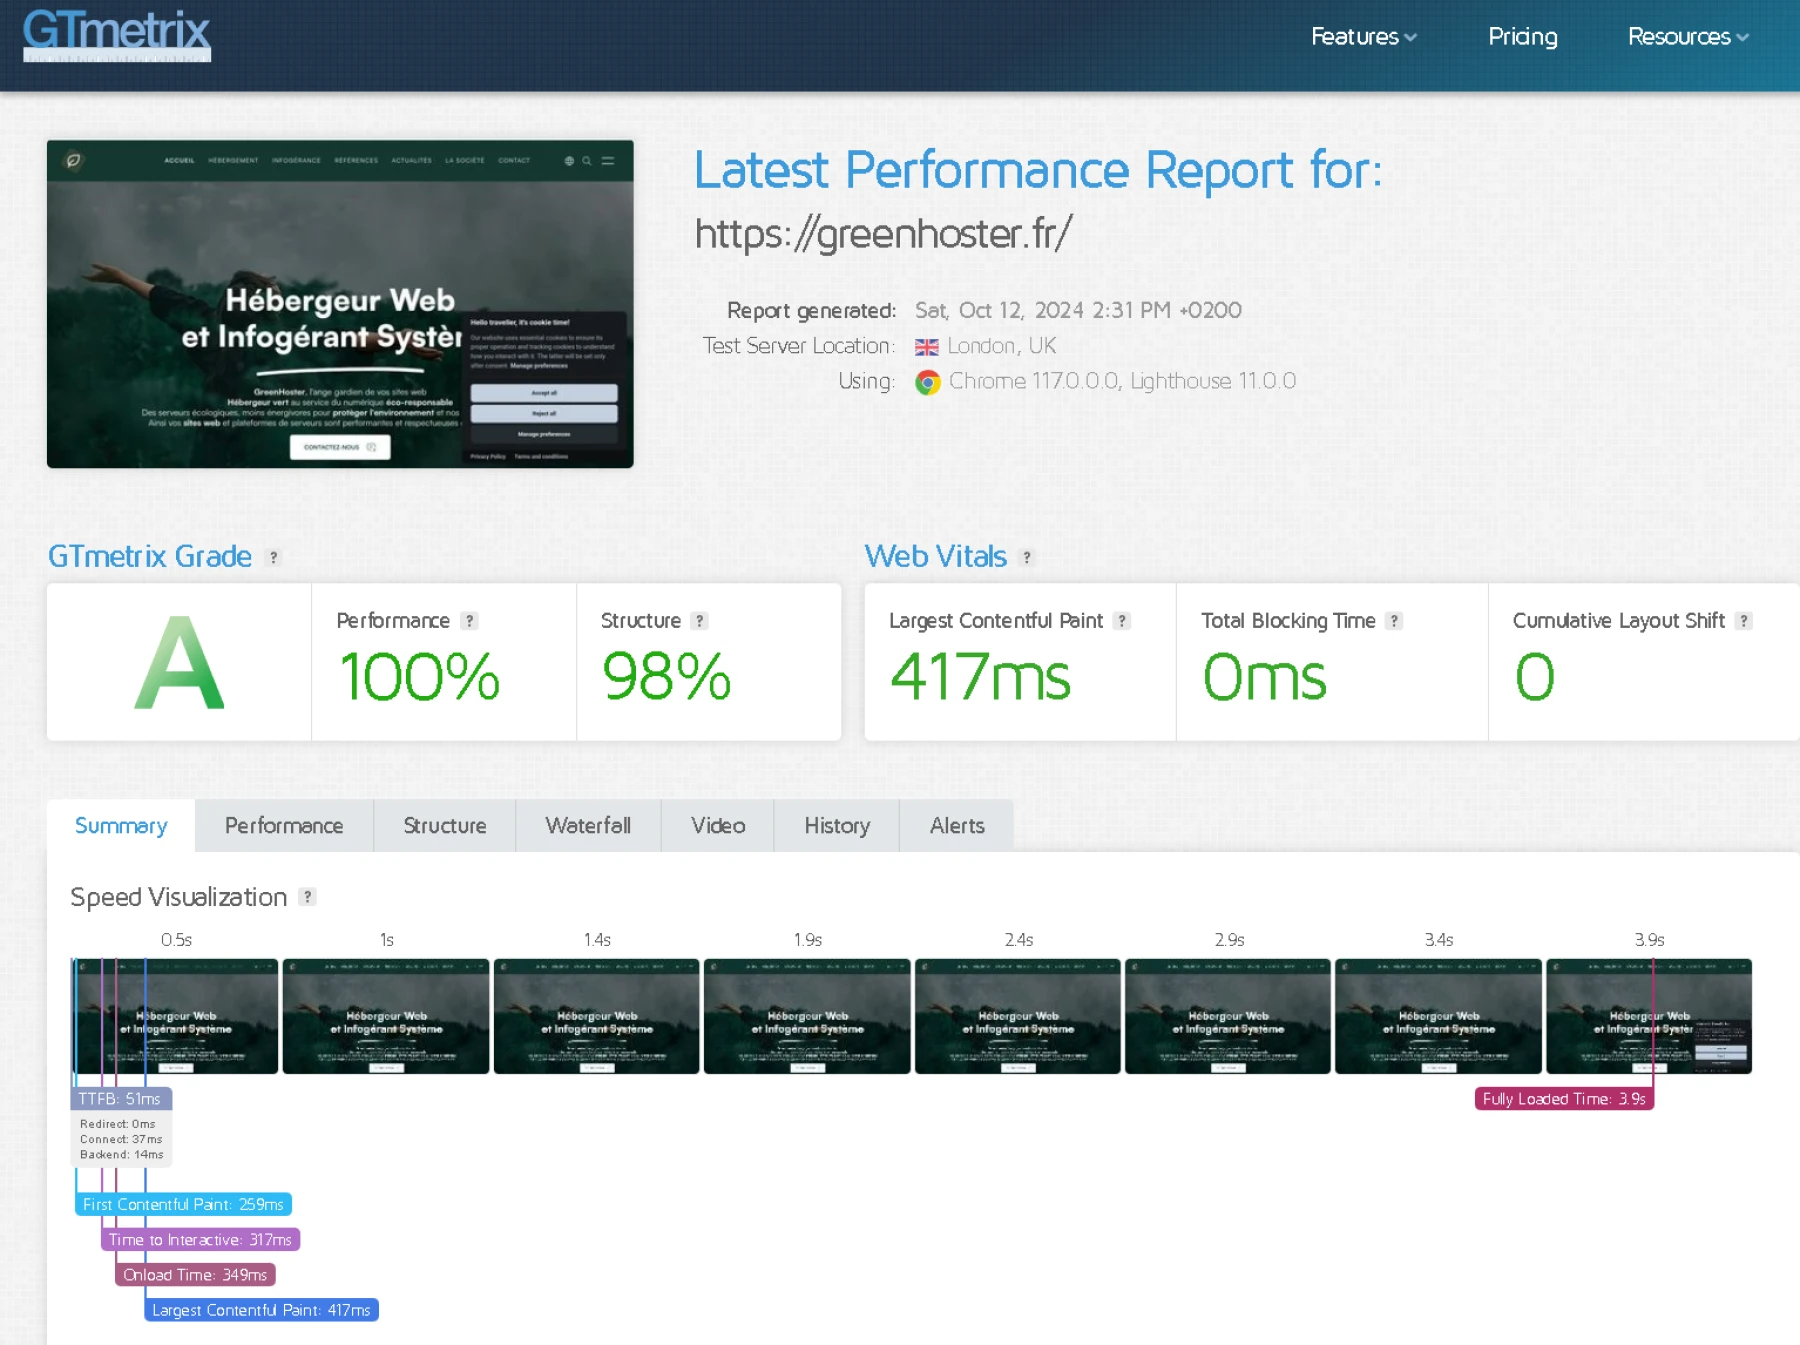Click Speed Visualization help icon
1800x1345 pixels.
pos(308,897)
